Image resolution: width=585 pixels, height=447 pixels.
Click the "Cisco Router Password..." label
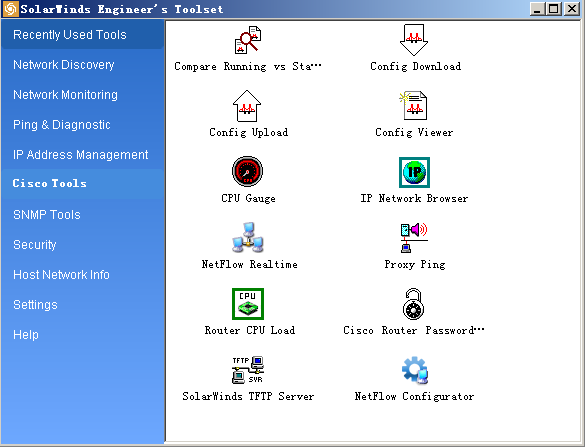(x=414, y=331)
